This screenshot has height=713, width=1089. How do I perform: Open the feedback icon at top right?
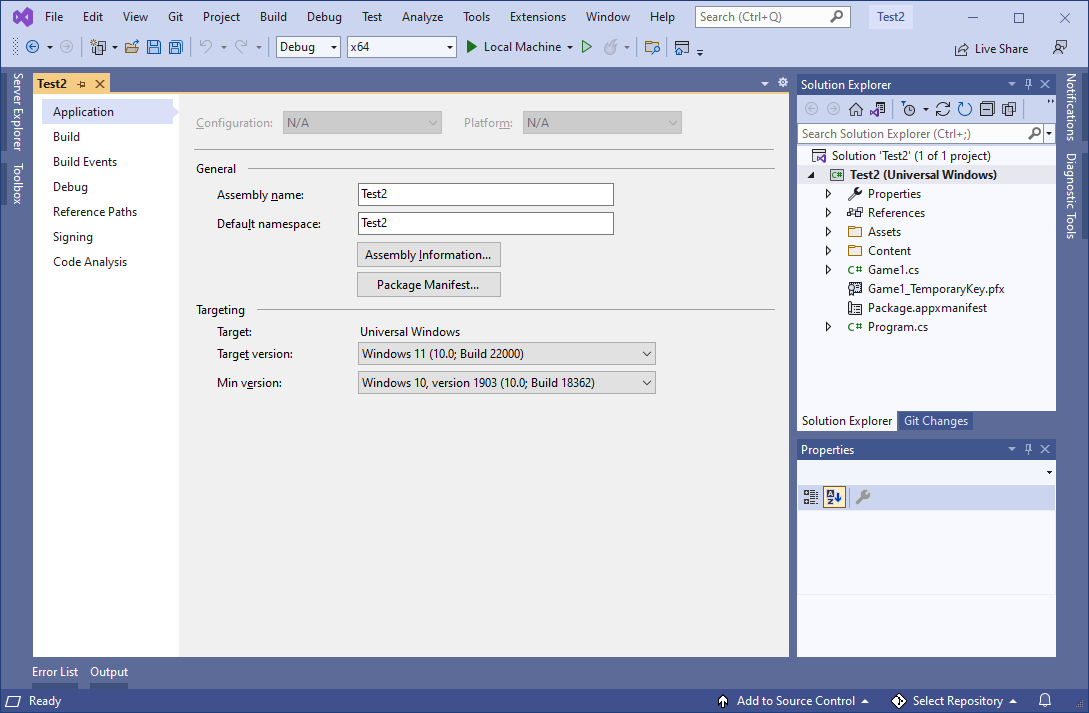tap(1060, 47)
